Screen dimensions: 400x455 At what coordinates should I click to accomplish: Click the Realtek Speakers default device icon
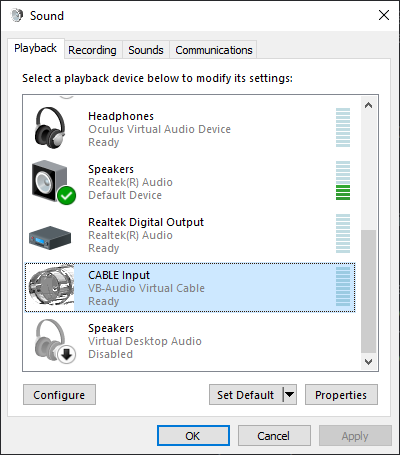(x=53, y=182)
